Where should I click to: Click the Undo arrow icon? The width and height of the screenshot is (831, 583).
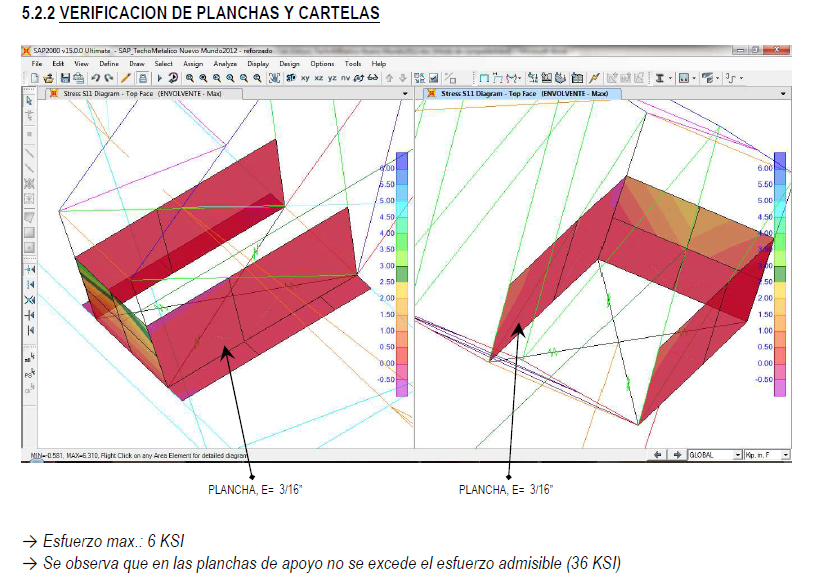pos(94,77)
